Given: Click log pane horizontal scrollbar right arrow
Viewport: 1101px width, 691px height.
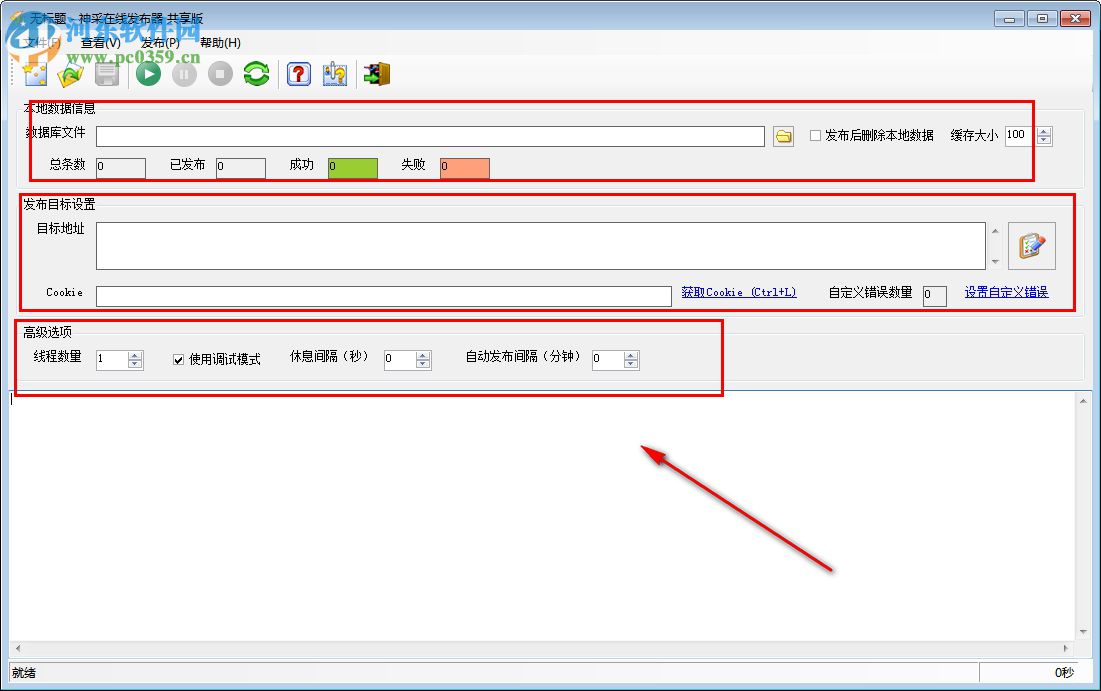Looking at the screenshot, I should pyautogui.click(x=1066, y=648).
